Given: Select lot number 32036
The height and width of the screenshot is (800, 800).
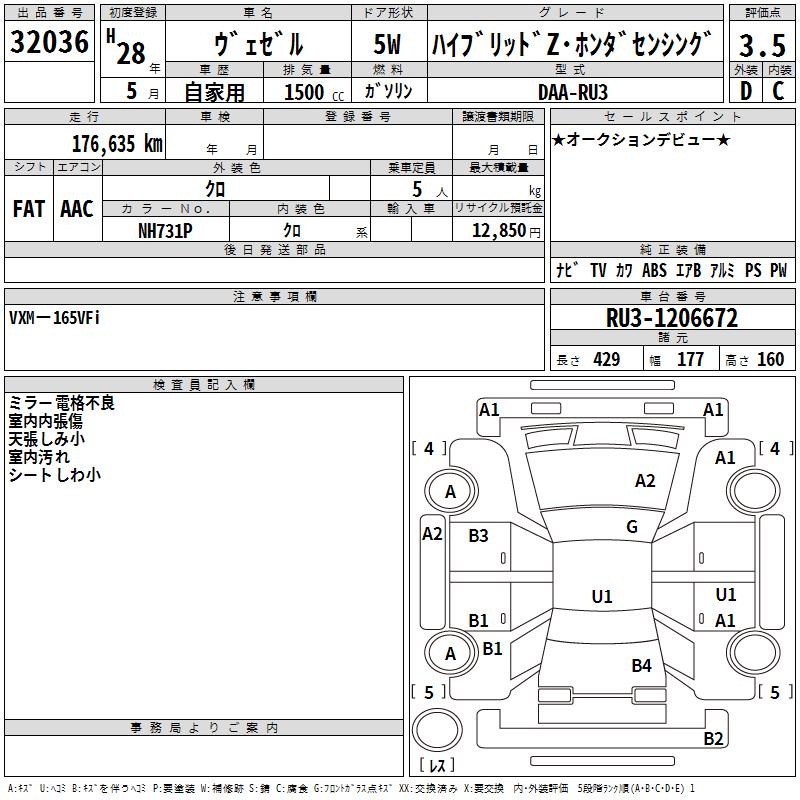Looking at the screenshot, I should click(49, 42).
